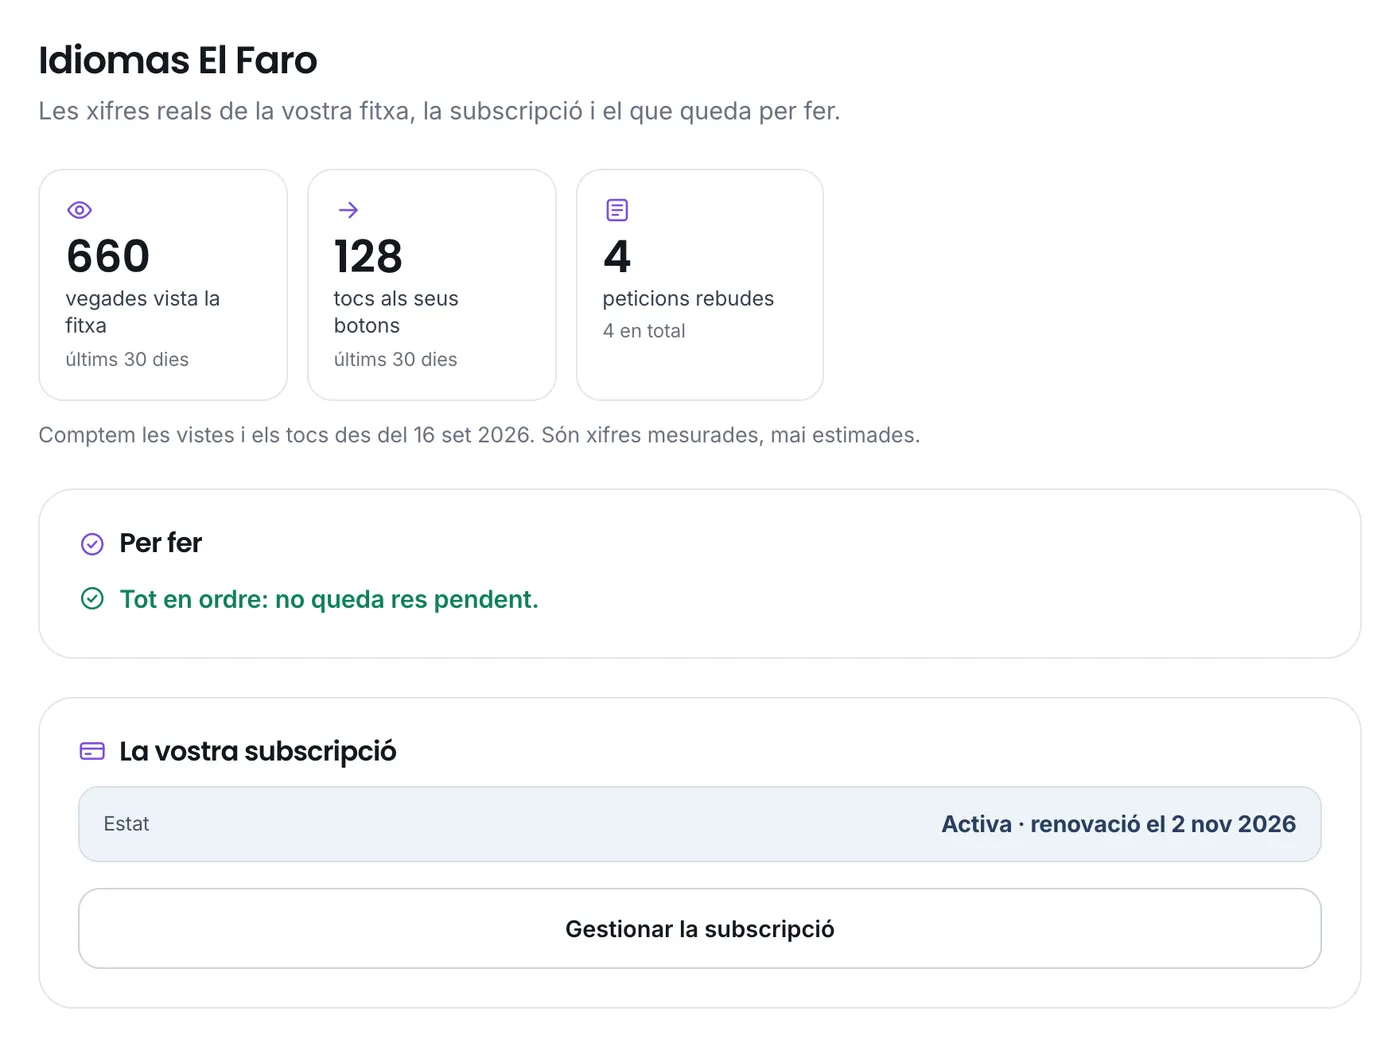Viewport: 1400px width, 1047px height.
Task: Click the 'peticions rebudes' label
Action: [688, 298]
